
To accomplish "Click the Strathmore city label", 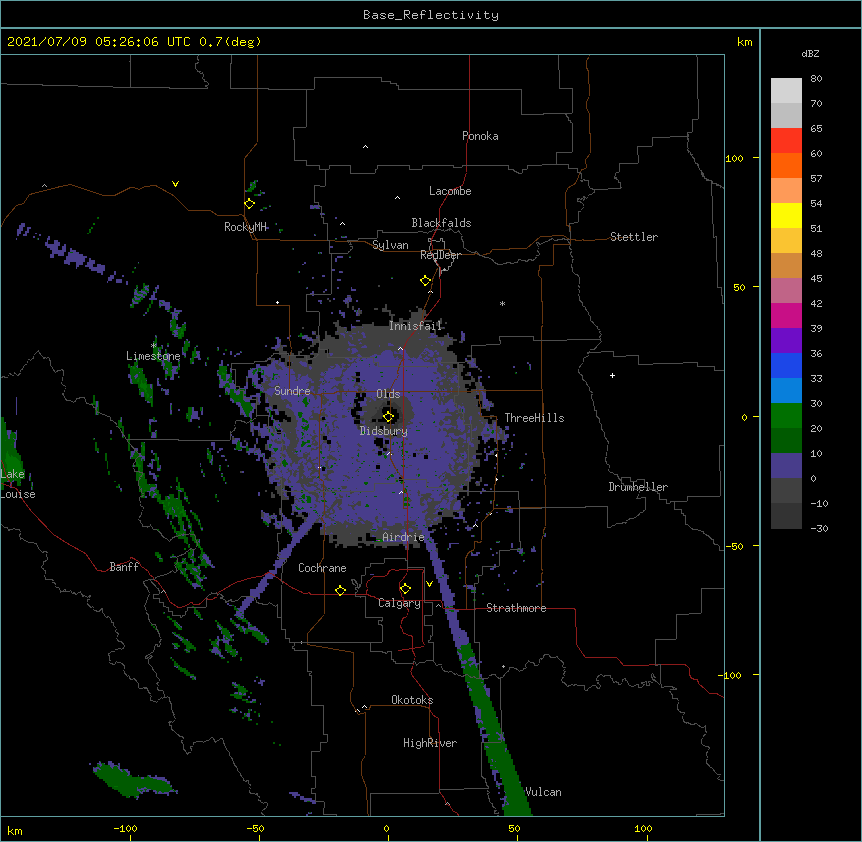I will click(516, 608).
